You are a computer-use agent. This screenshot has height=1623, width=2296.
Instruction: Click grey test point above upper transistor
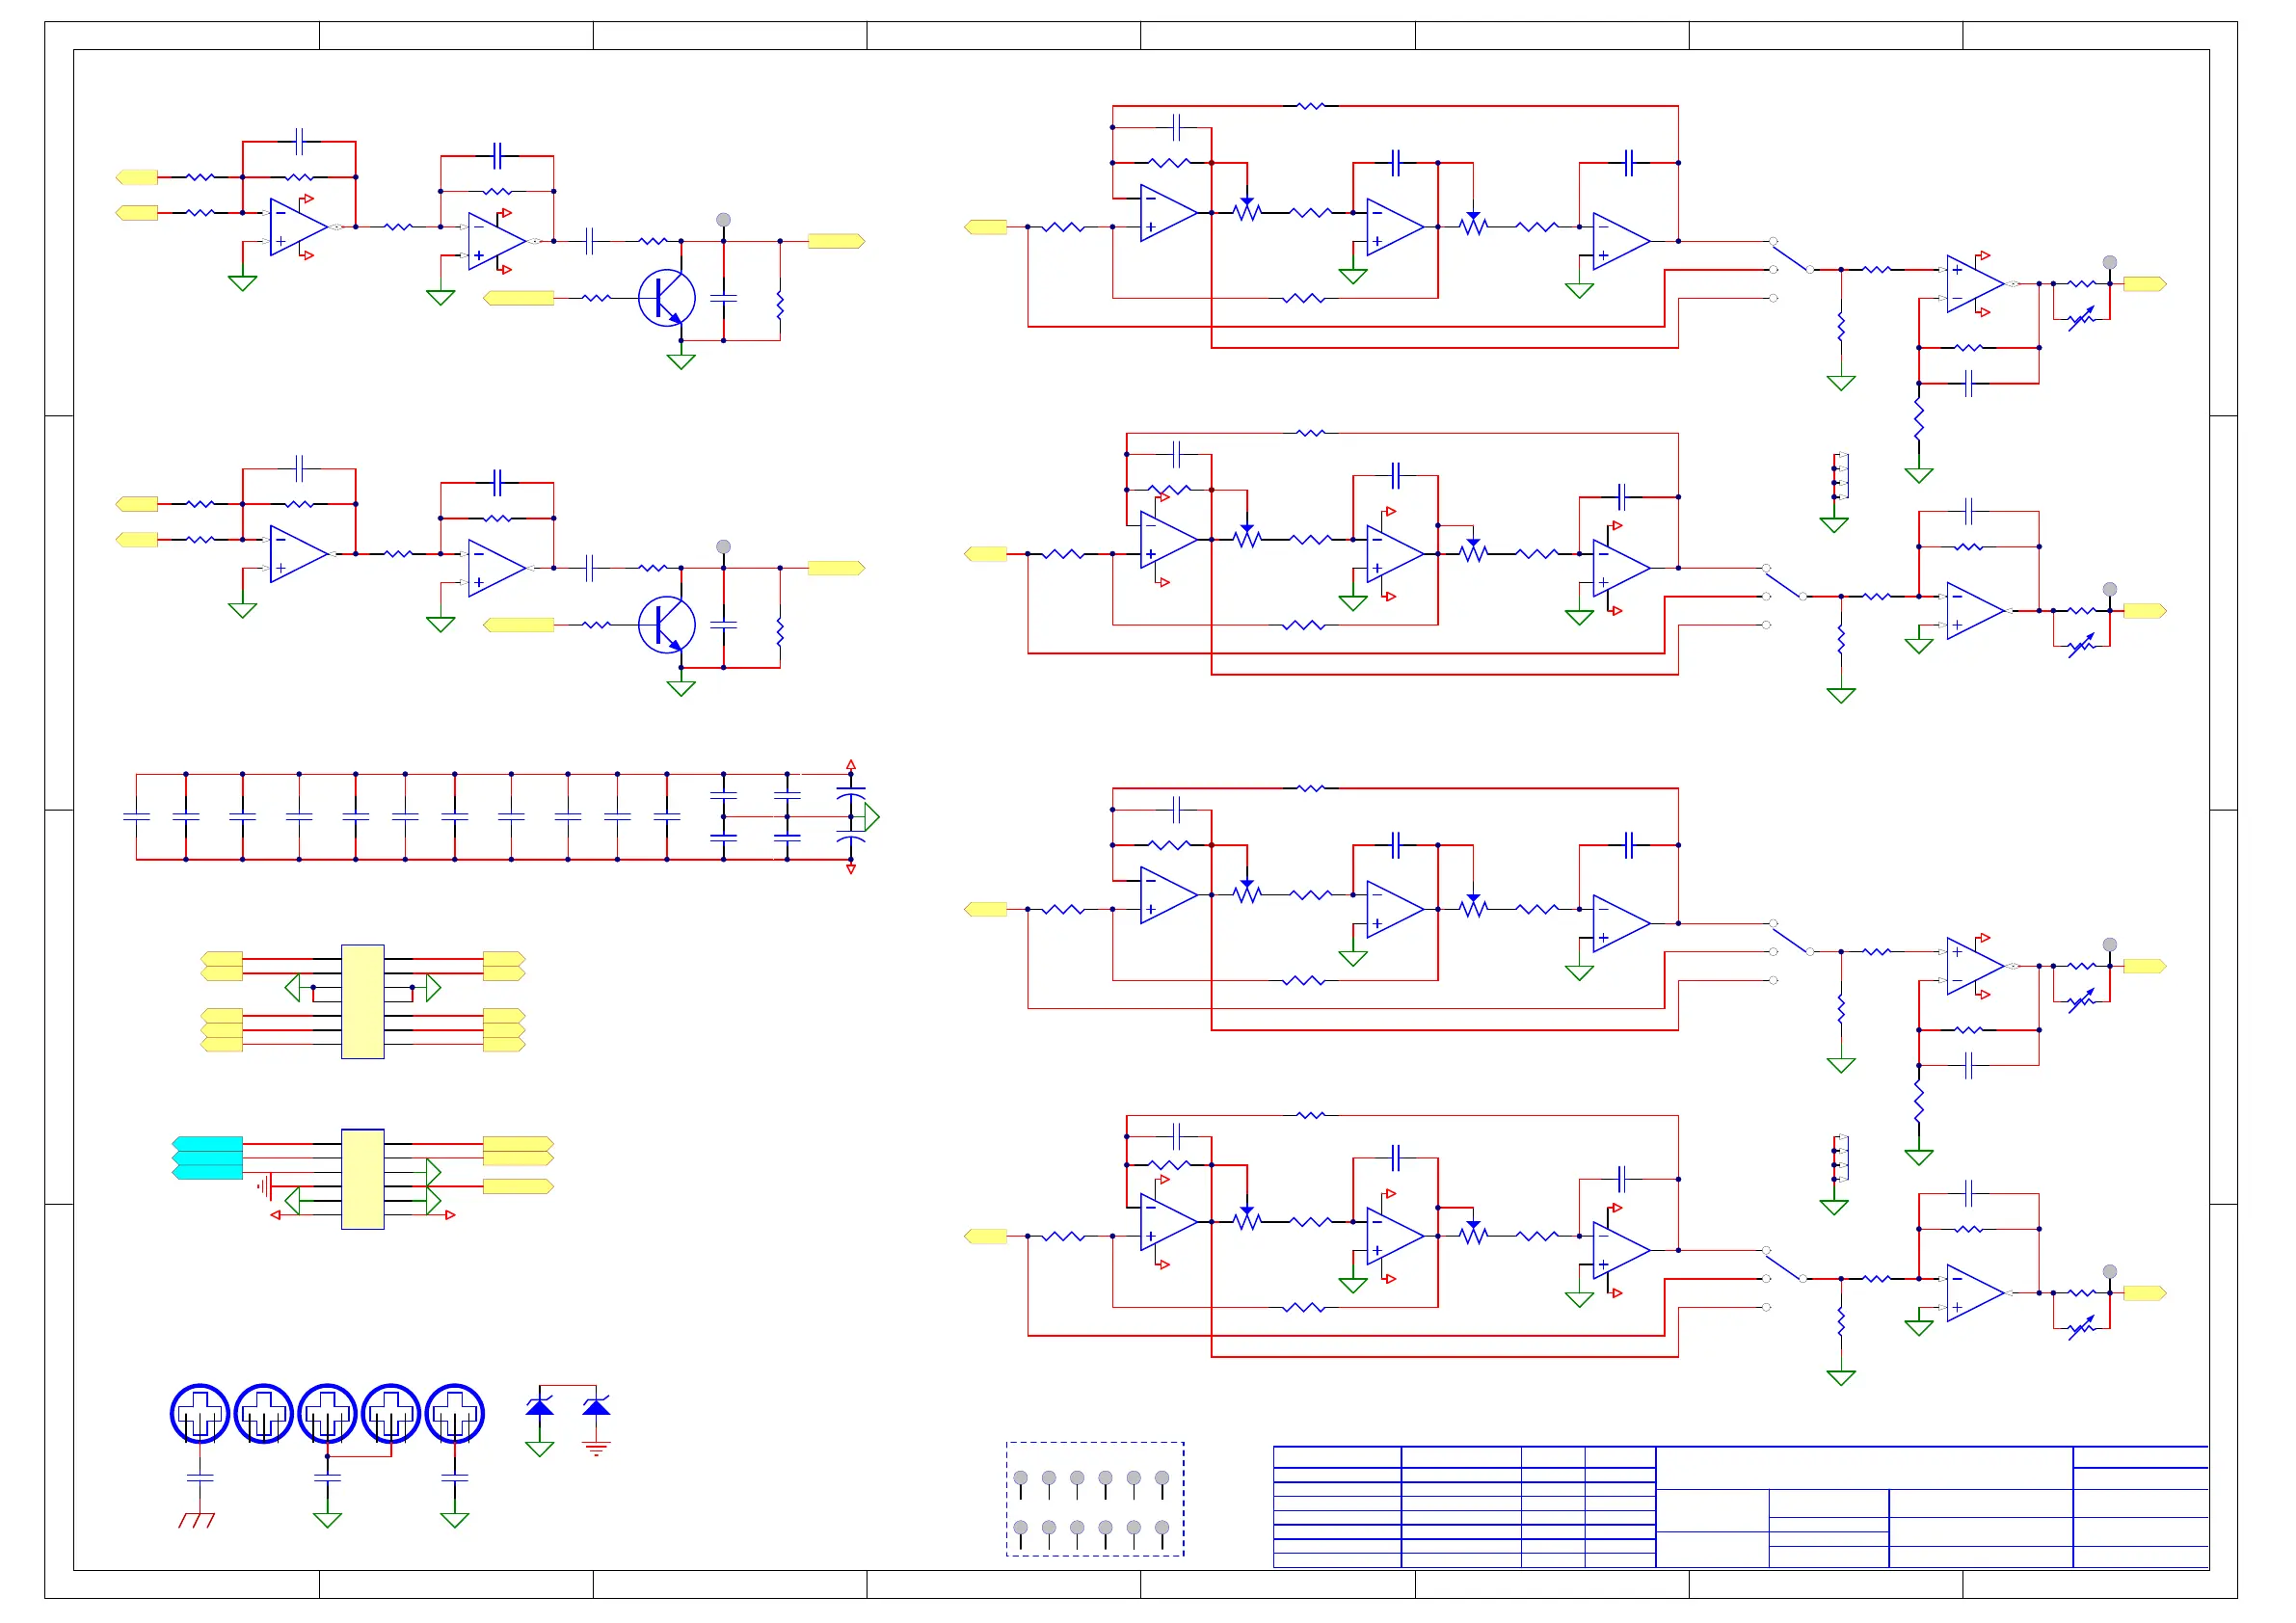click(723, 220)
